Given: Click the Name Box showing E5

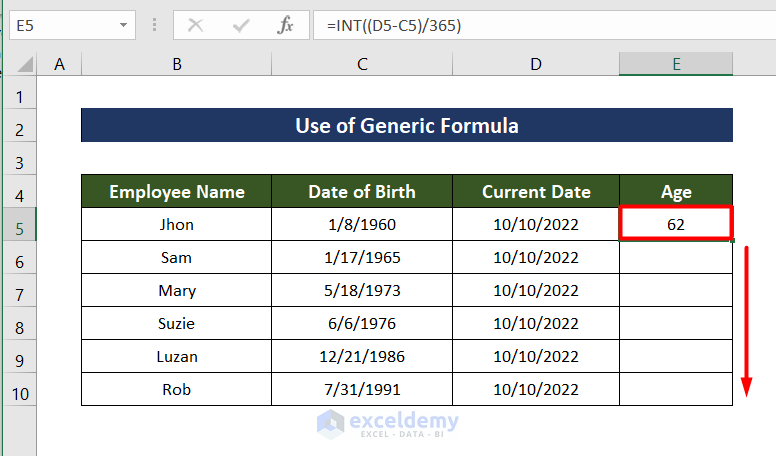Looking at the screenshot, I should click(x=60, y=25).
